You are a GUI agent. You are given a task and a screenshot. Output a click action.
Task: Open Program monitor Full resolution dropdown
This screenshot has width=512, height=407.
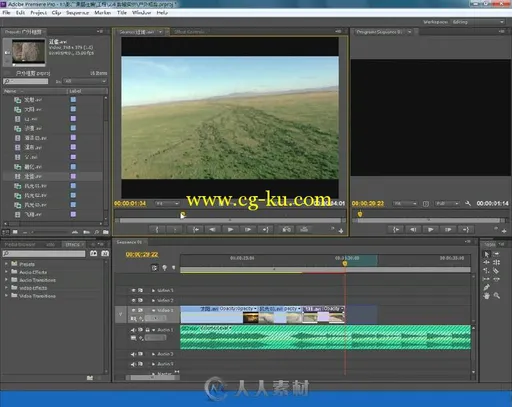click(448, 203)
